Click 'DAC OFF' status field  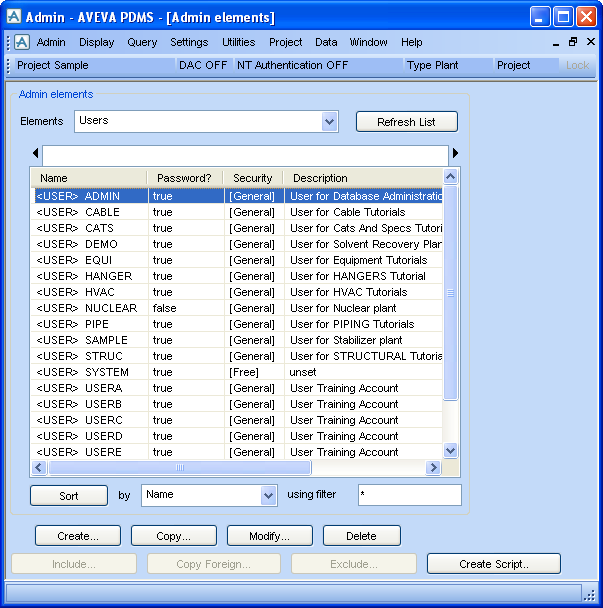tap(204, 65)
